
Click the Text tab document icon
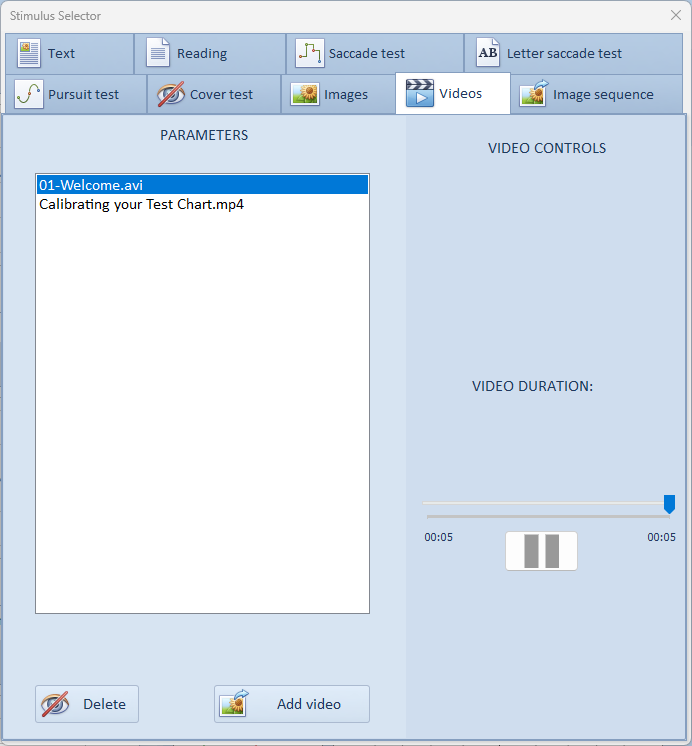[x=29, y=53]
